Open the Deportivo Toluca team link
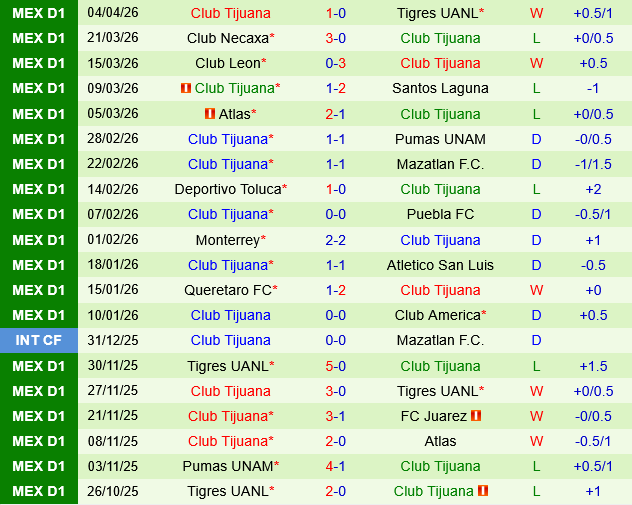632x505 pixels. pos(229,189)
